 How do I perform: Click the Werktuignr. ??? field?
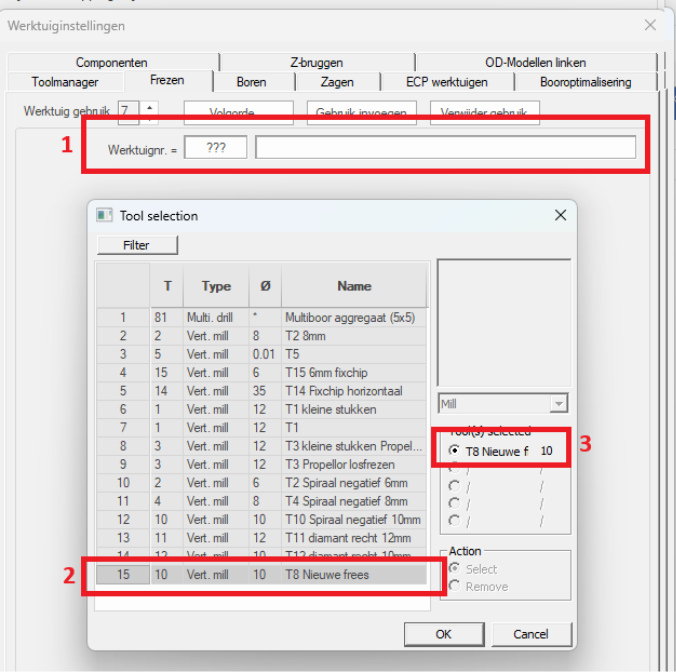click(x=216, y=147)
